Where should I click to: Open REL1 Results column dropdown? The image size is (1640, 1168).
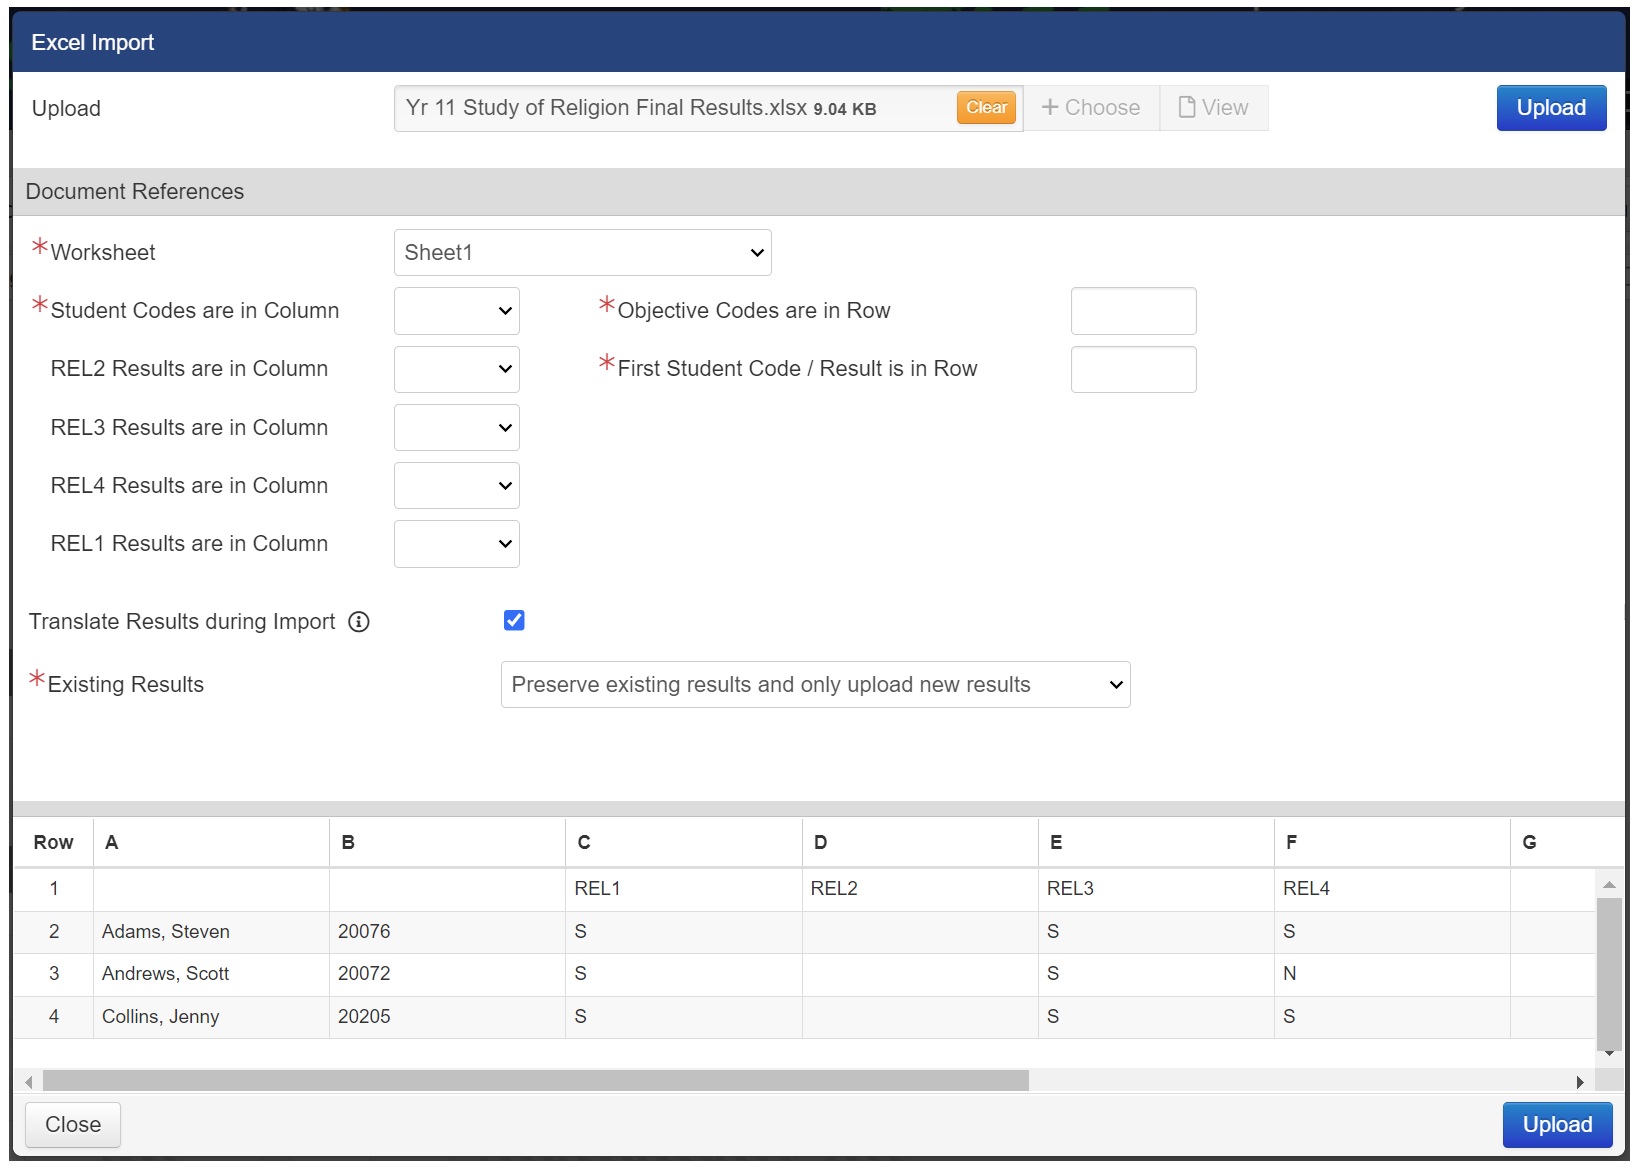click(x=457, y=544)
